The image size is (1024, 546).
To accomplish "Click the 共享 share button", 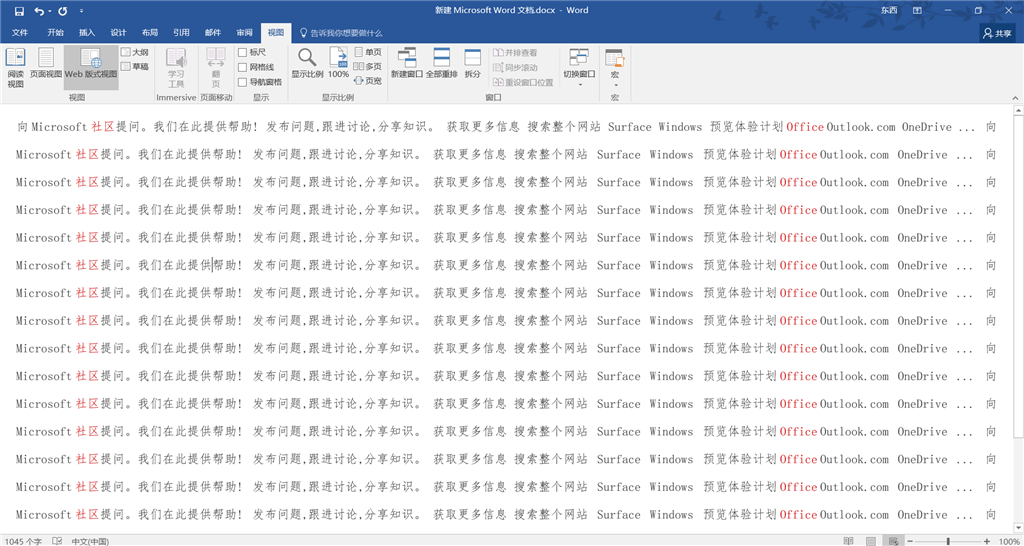I will (996, 33).
